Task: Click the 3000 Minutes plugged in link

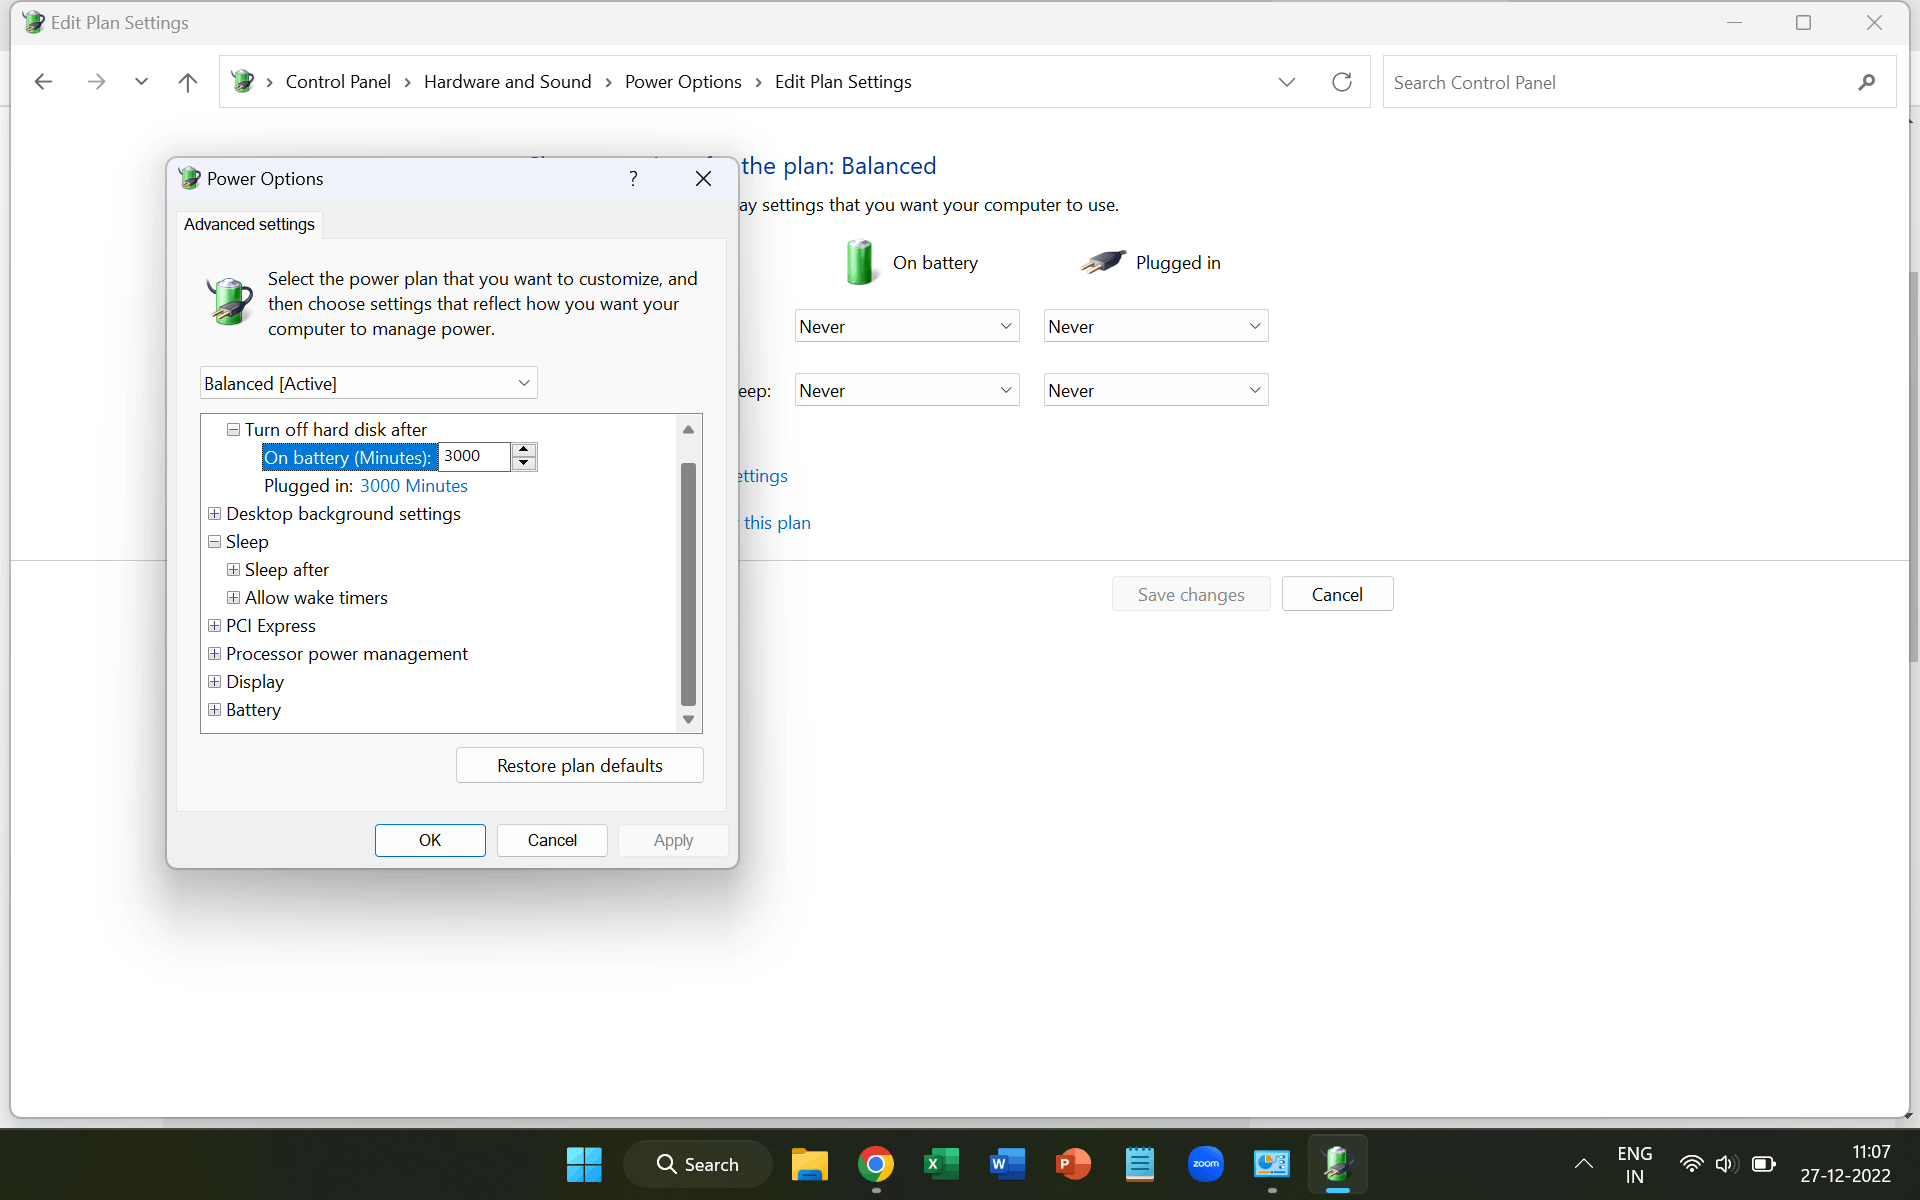Action: click(413, 486)
